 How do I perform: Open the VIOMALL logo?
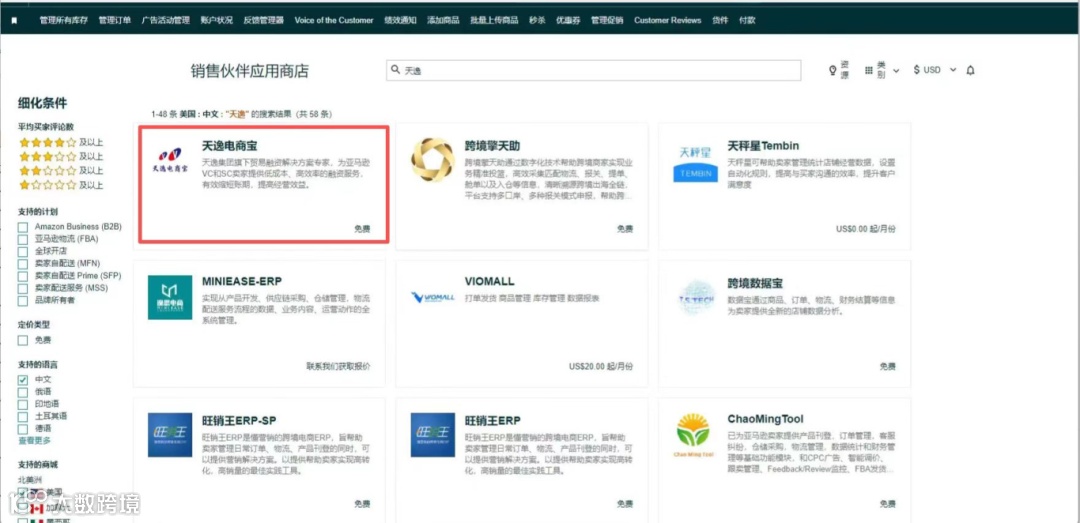[x=433, y=297]
